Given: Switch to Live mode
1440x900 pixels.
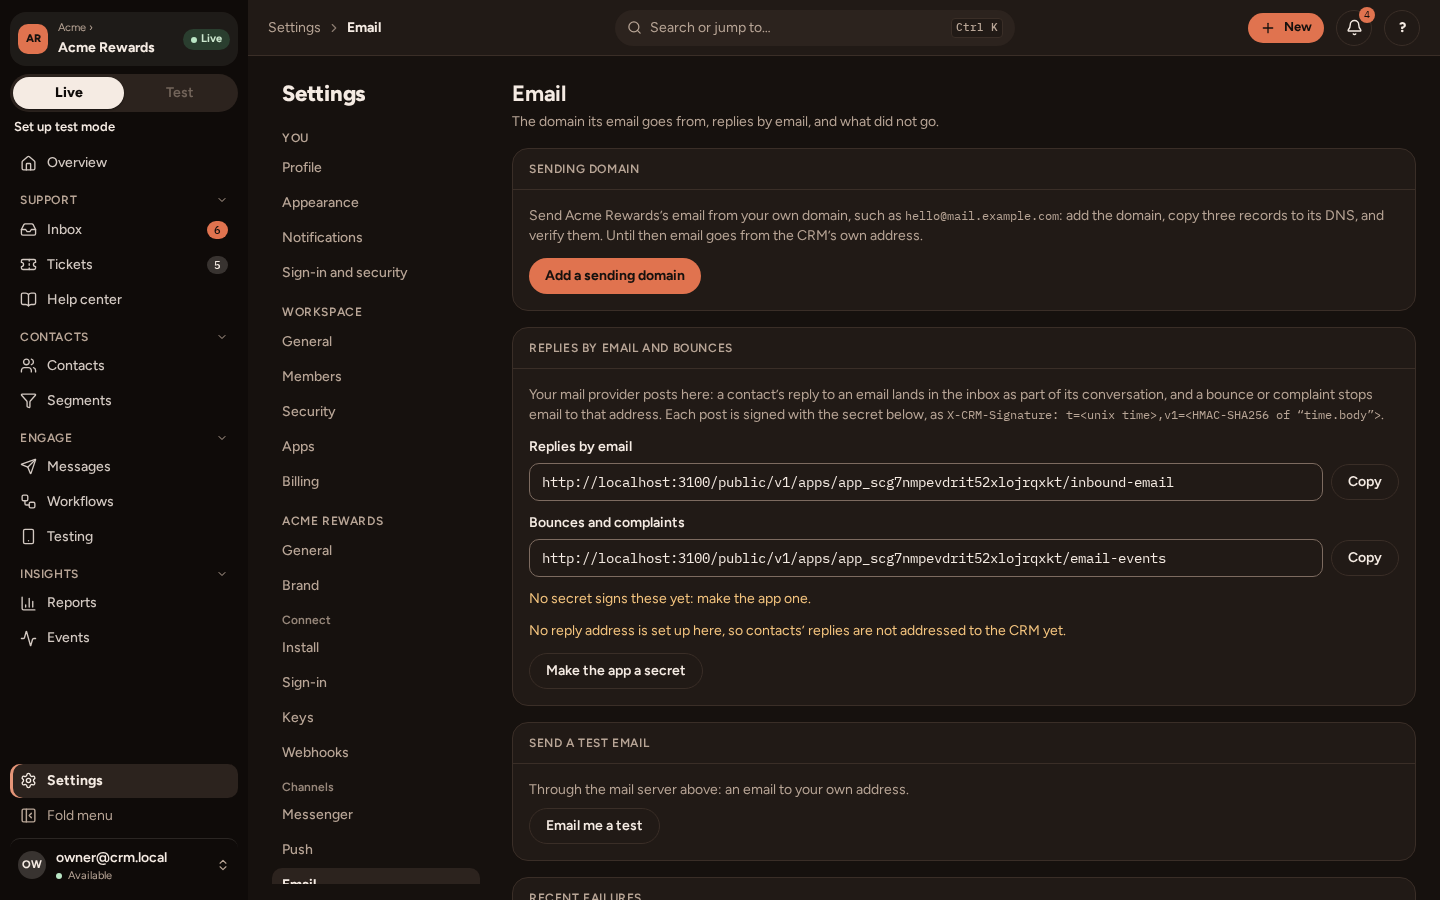Looking at the screenshot, I should click(69, 93).
